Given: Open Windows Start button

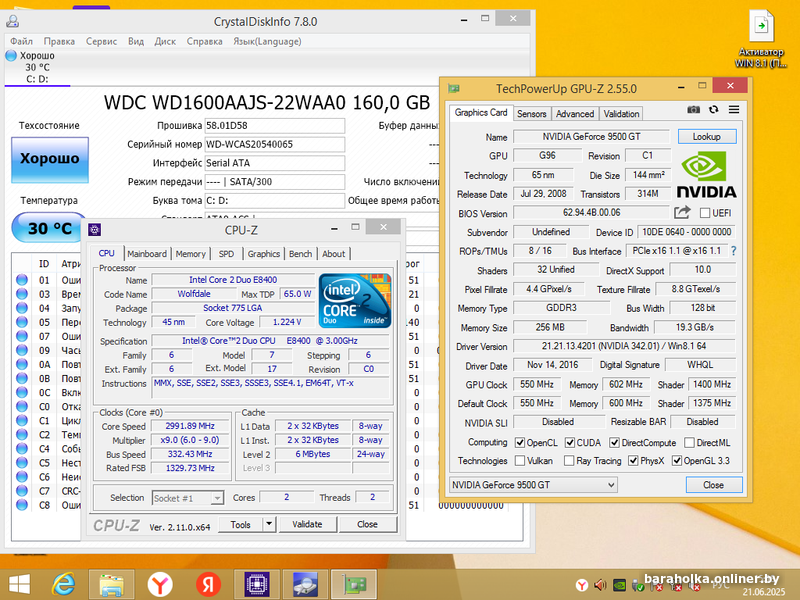Looking at the screenshot, I should click(19, 584).
